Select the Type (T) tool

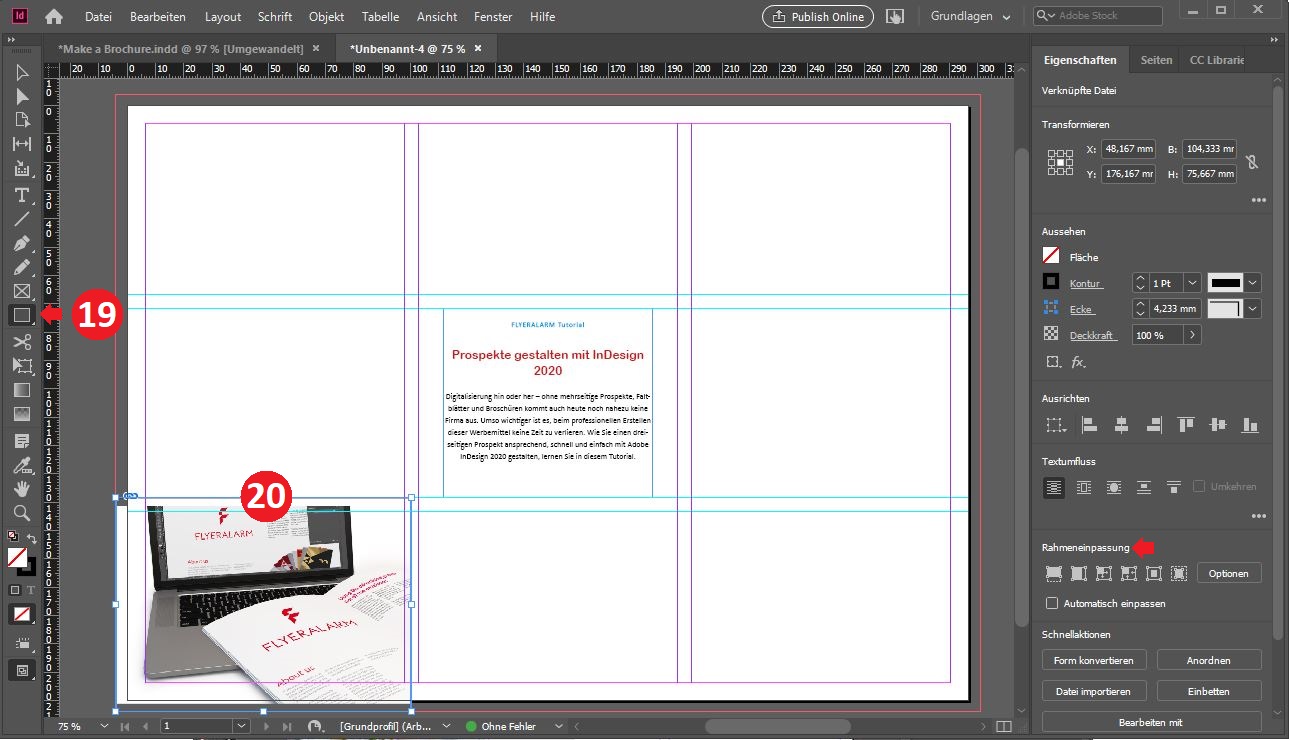[x=21, y=195]
